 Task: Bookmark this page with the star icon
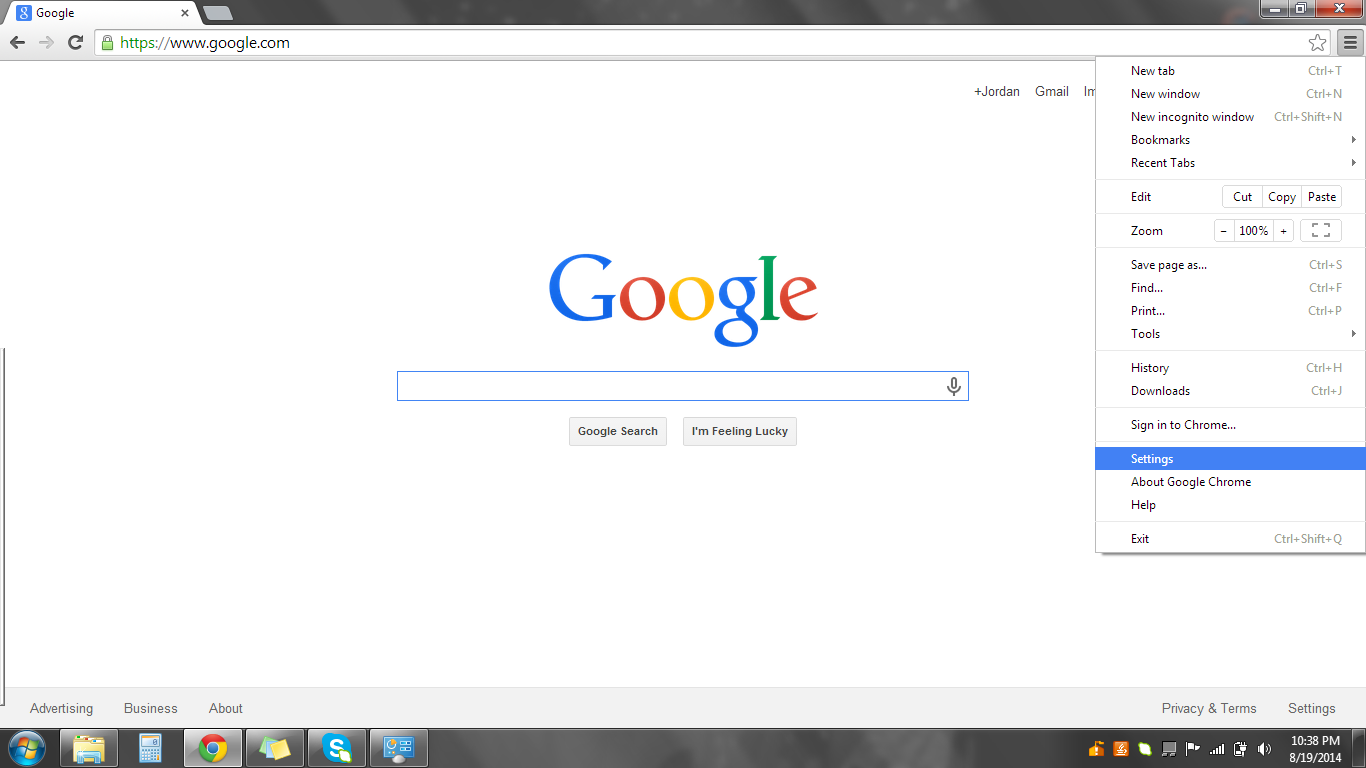pyautogui.click(x=1318, y=43)
